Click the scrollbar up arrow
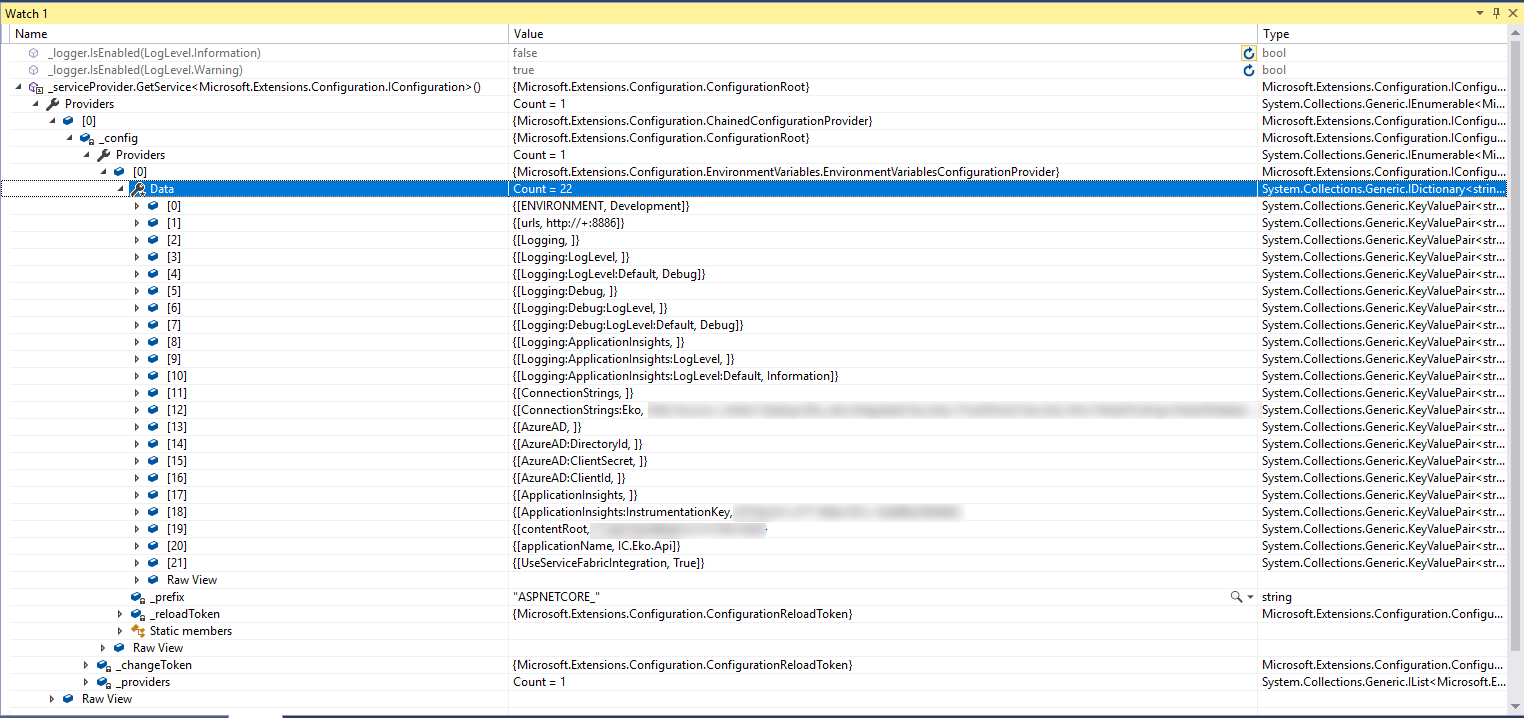The width and height of the screenshot is (1524, 718). pos(1516,33)
